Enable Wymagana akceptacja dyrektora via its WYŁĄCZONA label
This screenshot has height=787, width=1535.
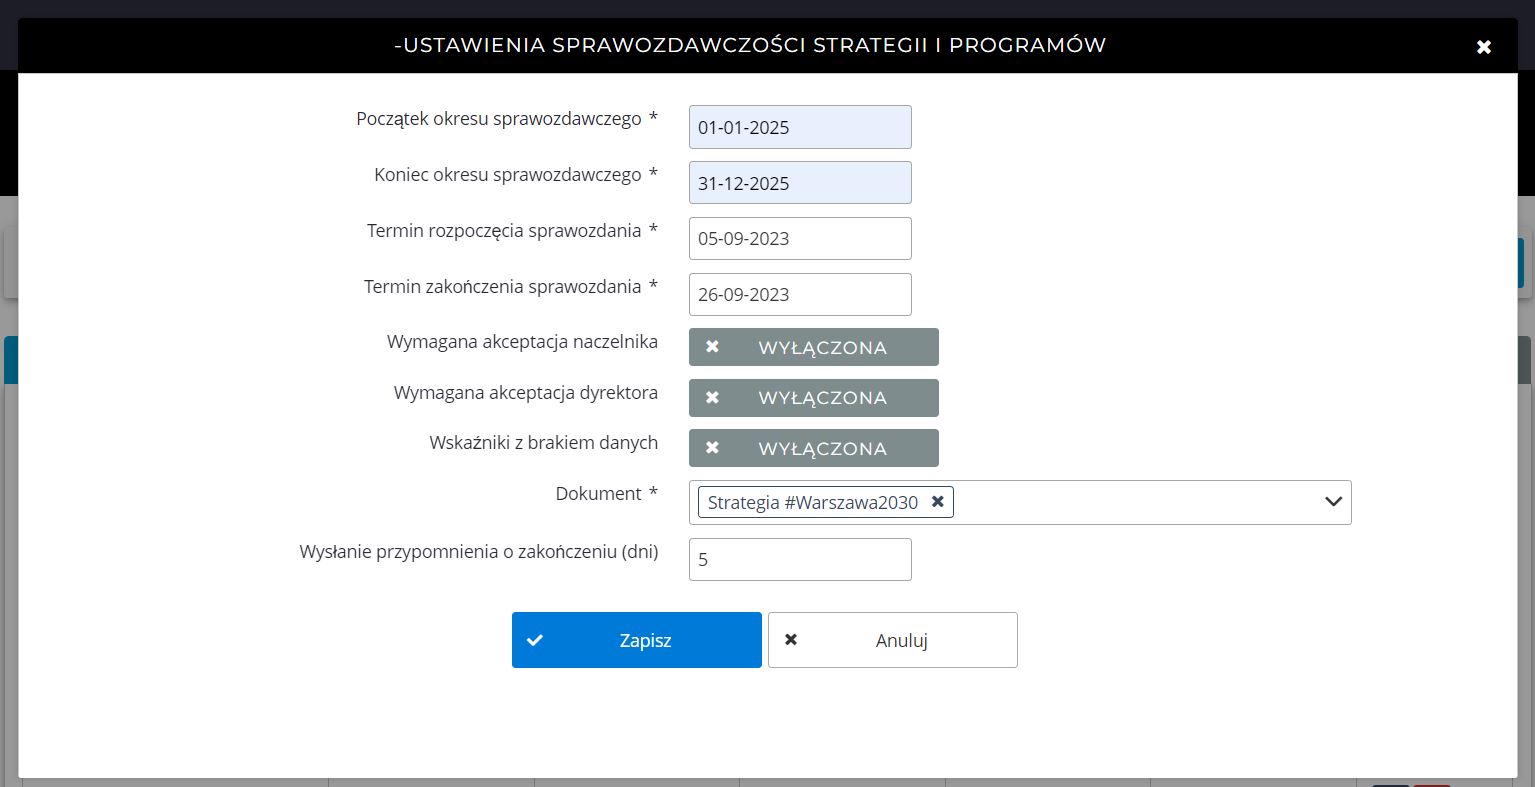822,398
